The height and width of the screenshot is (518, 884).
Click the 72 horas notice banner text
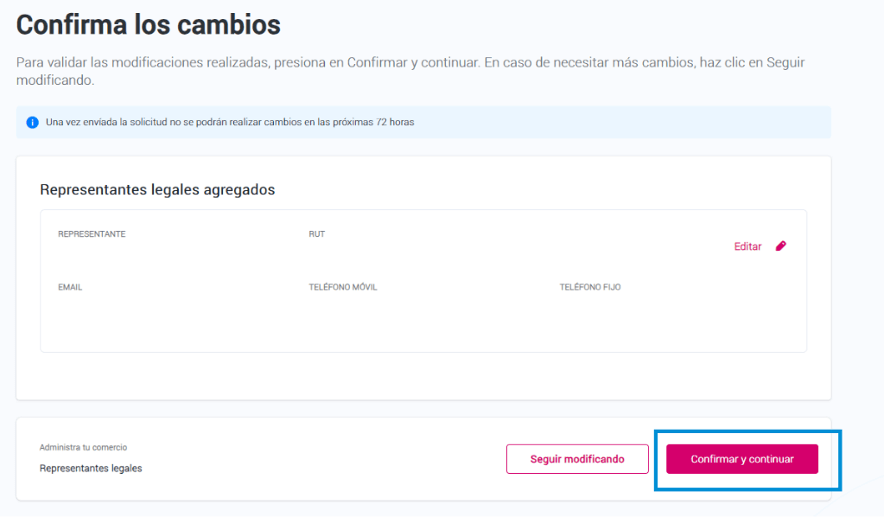click(x=230, y=122)
